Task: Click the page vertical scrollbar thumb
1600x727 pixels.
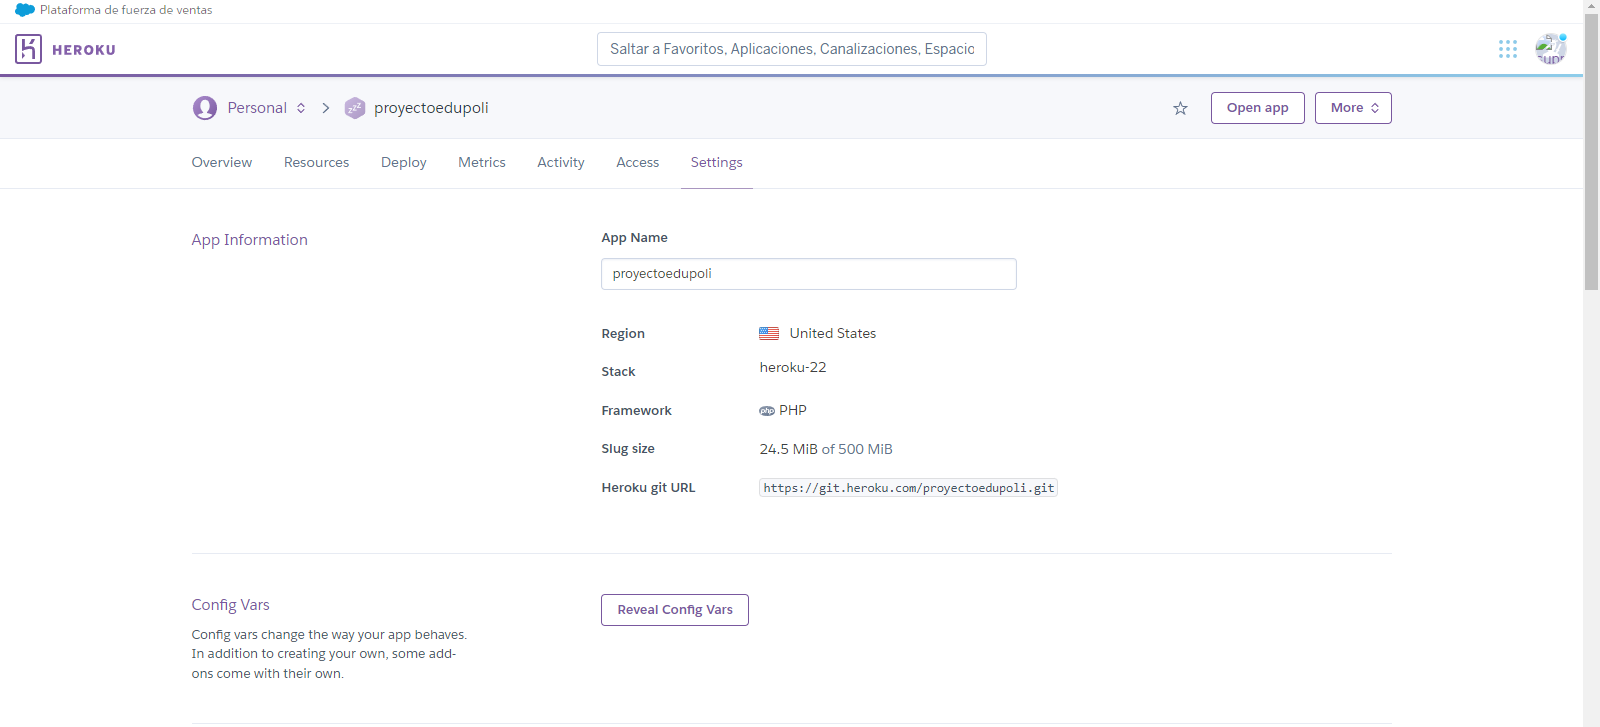Action: tap(1591, 152)
